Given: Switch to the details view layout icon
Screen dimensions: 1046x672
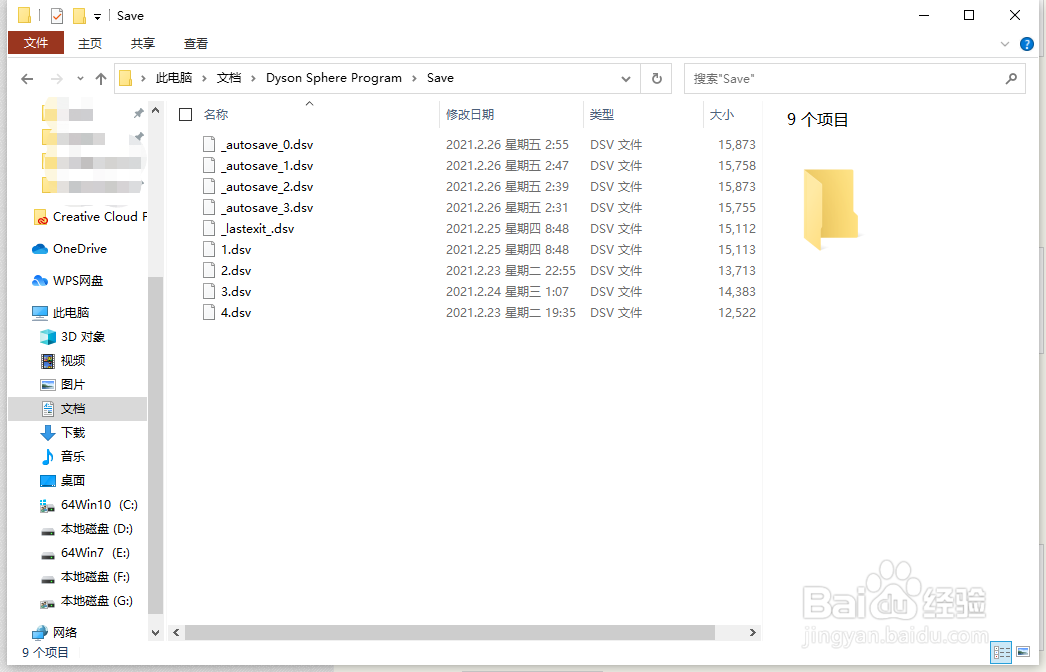Looking at the screenshot, I should coord(1001,653).
